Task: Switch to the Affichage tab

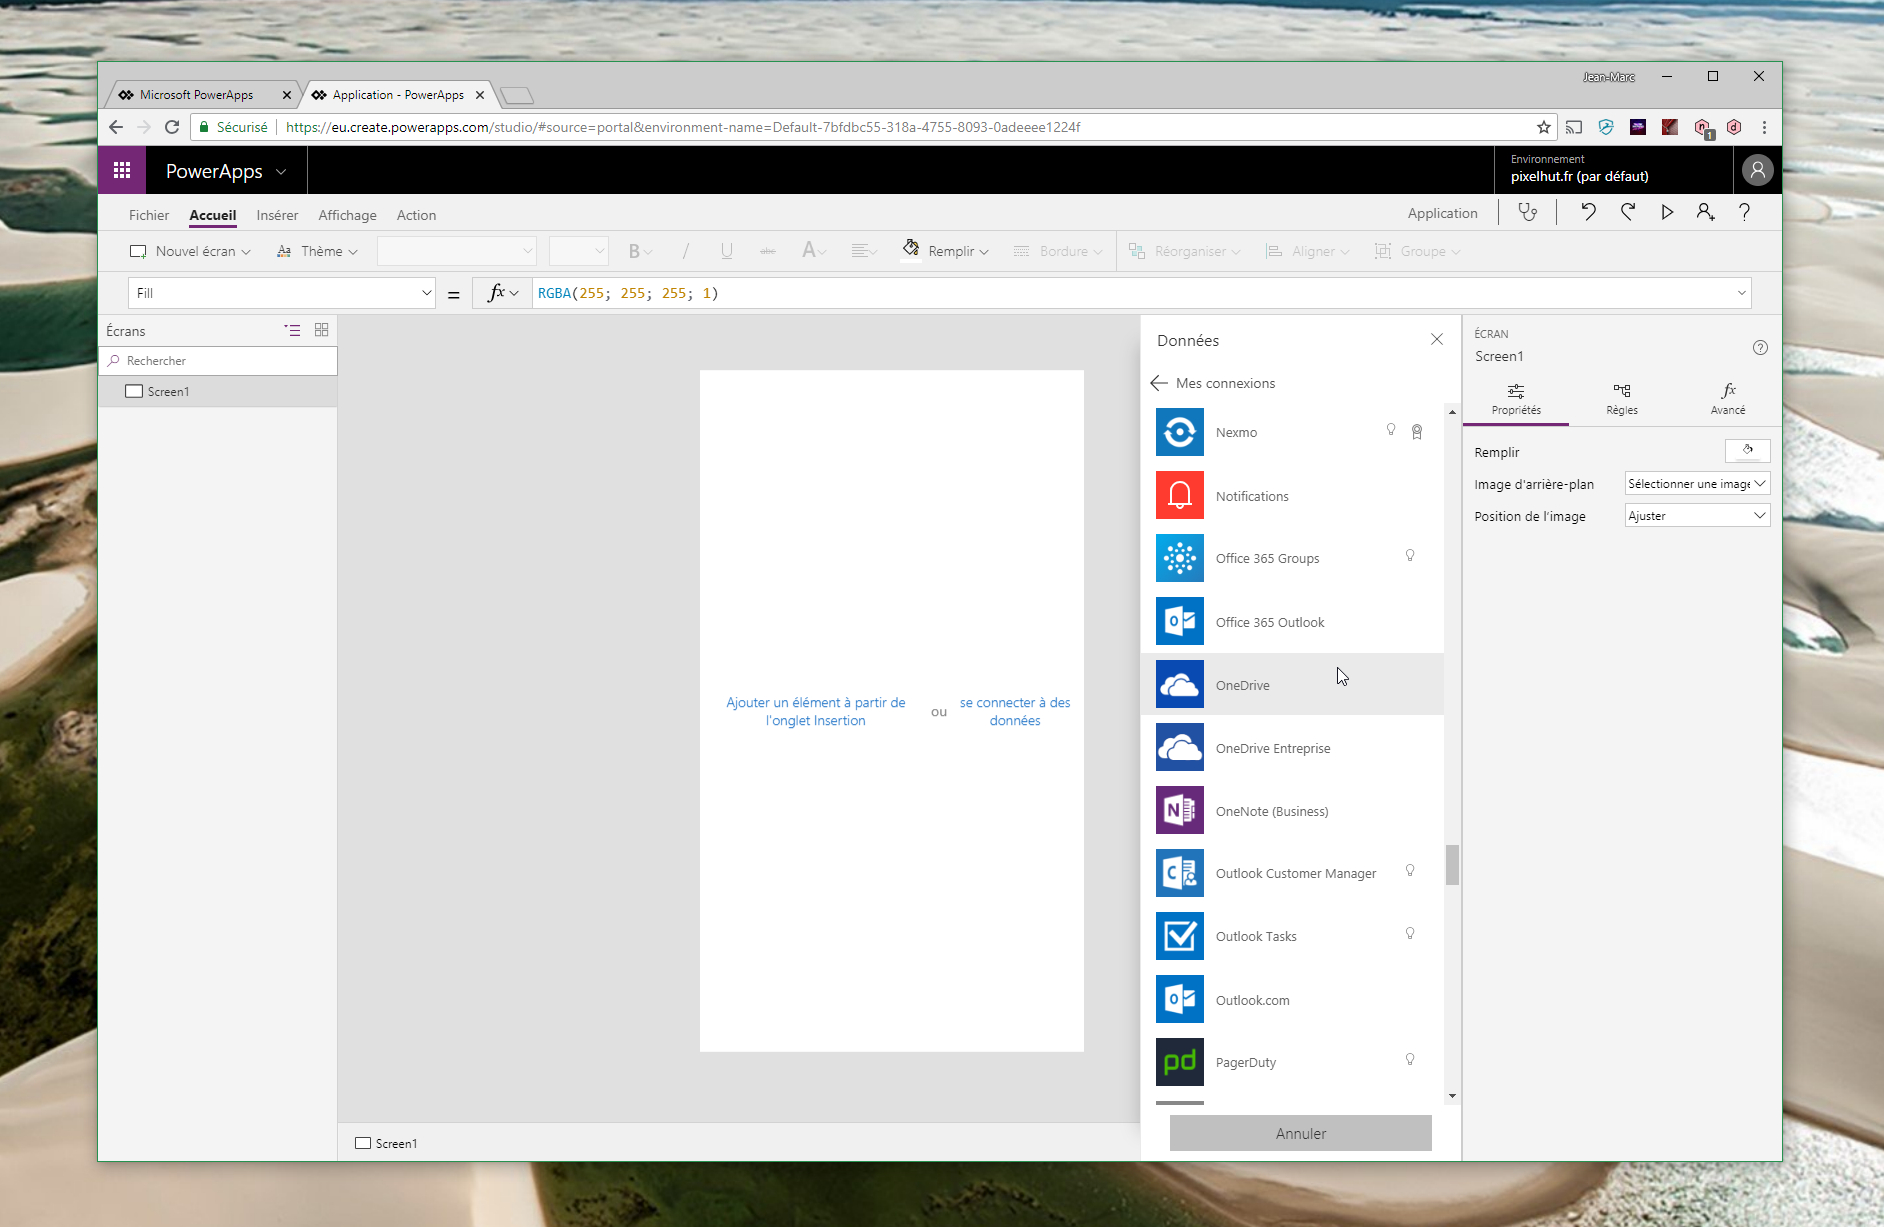Action: click(347, 215)
